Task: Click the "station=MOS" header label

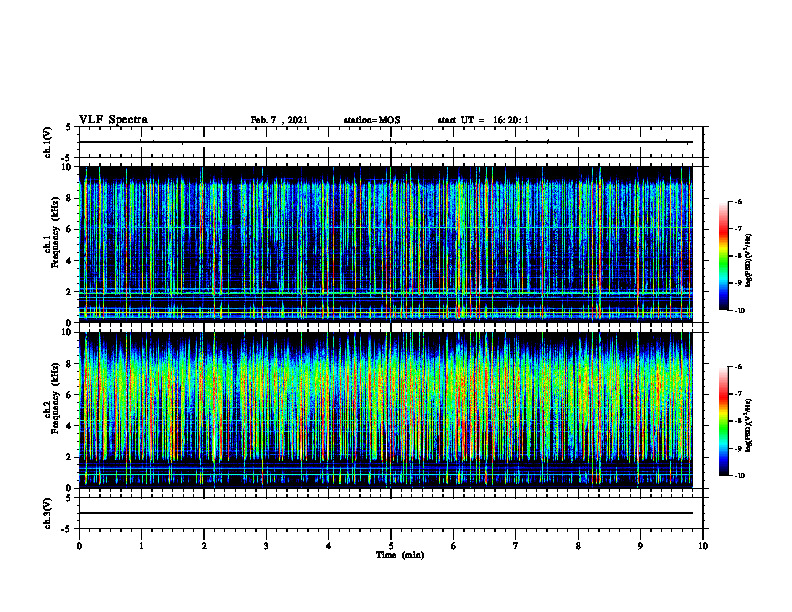Action: 372,120
